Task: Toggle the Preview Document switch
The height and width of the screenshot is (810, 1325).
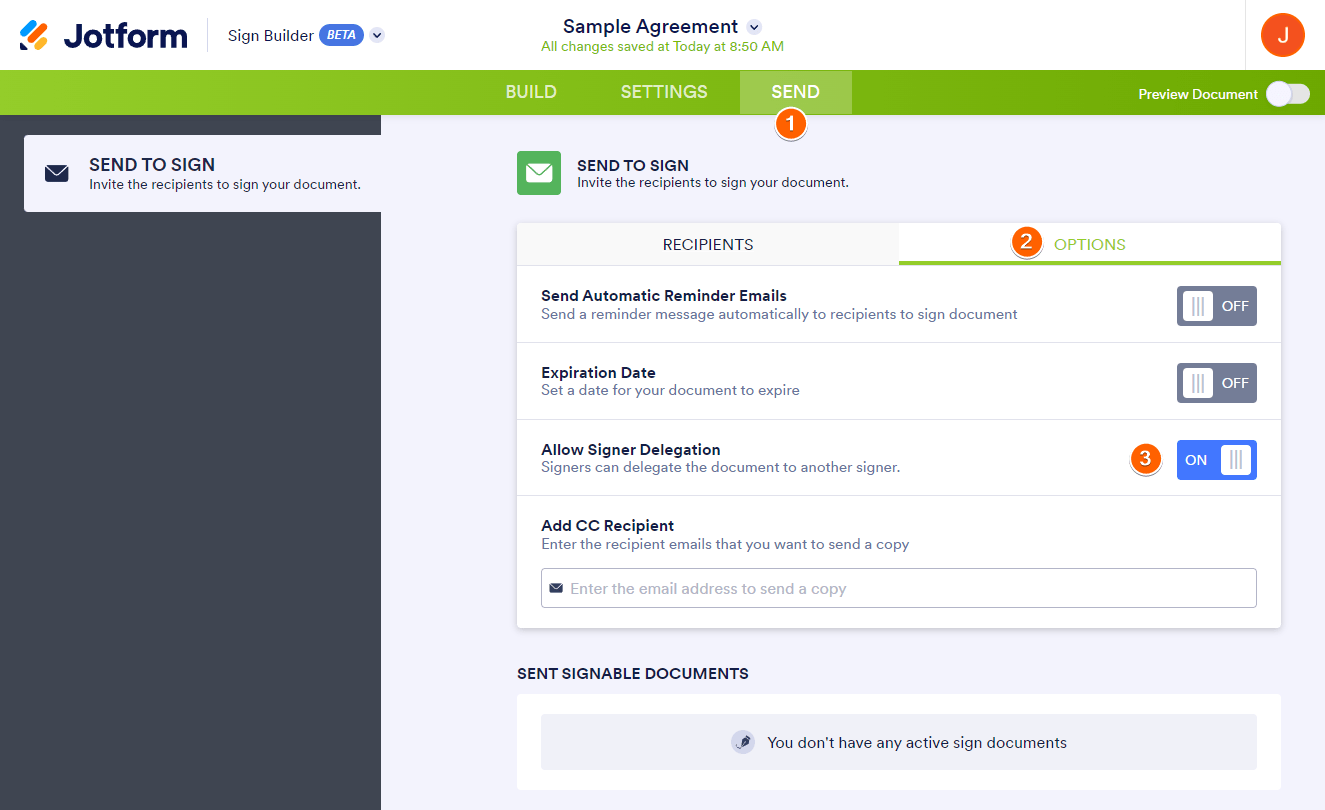Action: [x=1287, y=94]
